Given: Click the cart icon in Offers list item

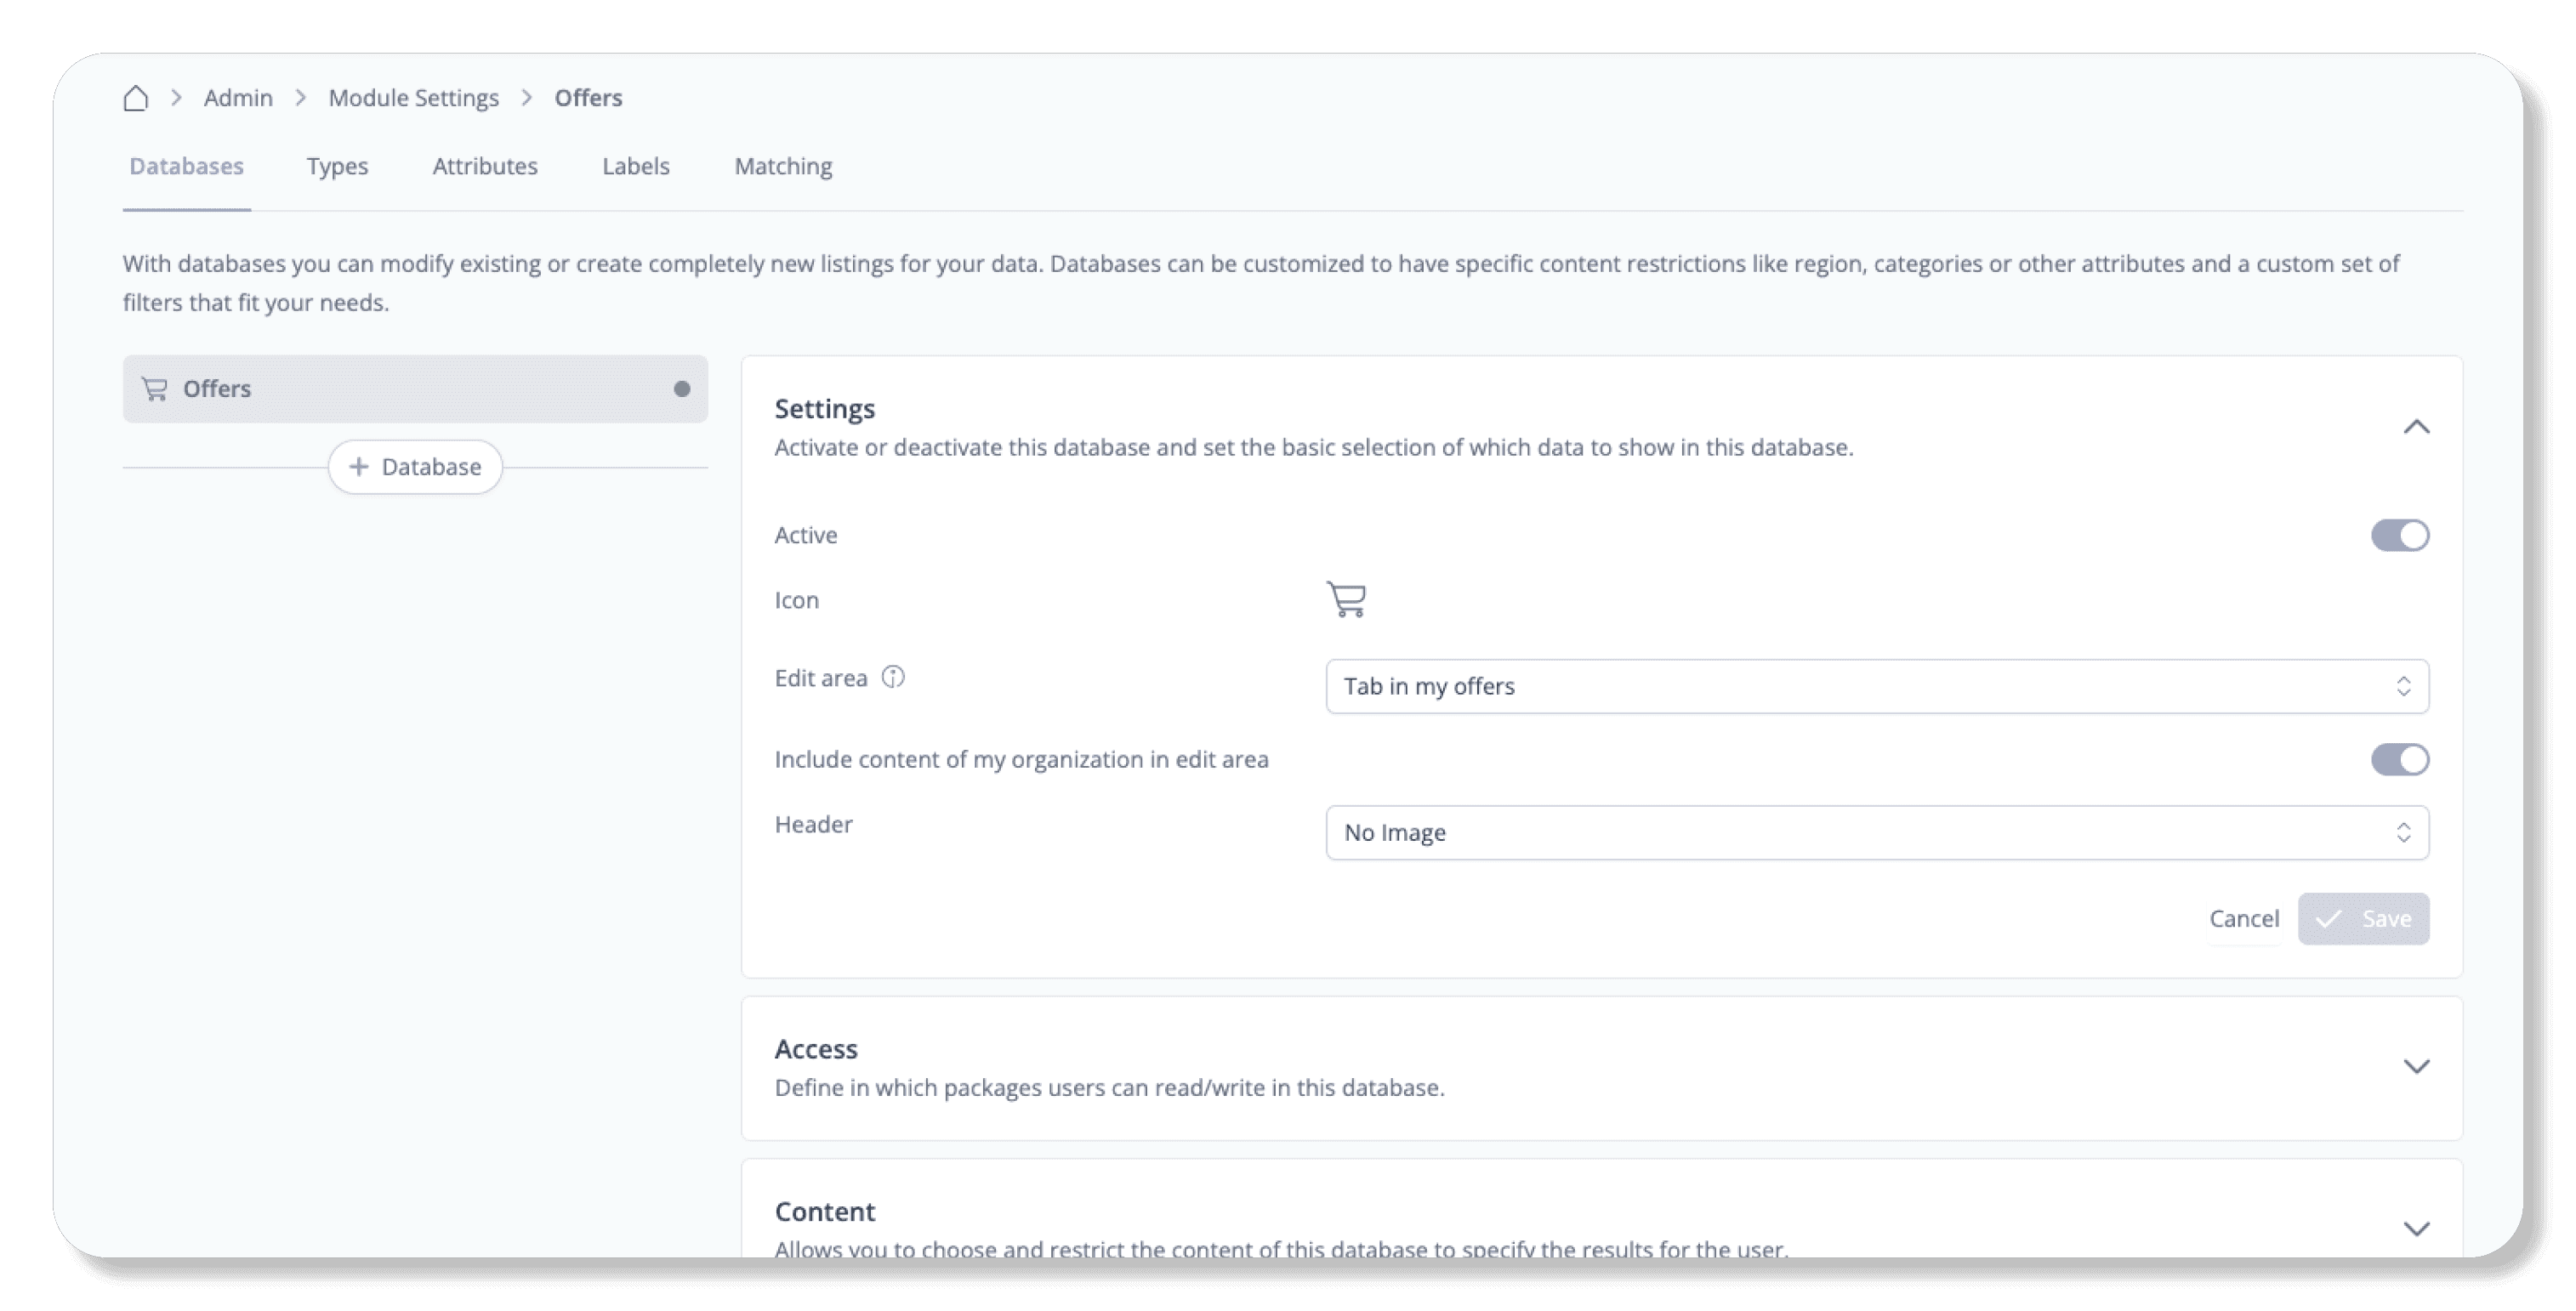Looking at the screenshot, I should (x=154, y=389).
